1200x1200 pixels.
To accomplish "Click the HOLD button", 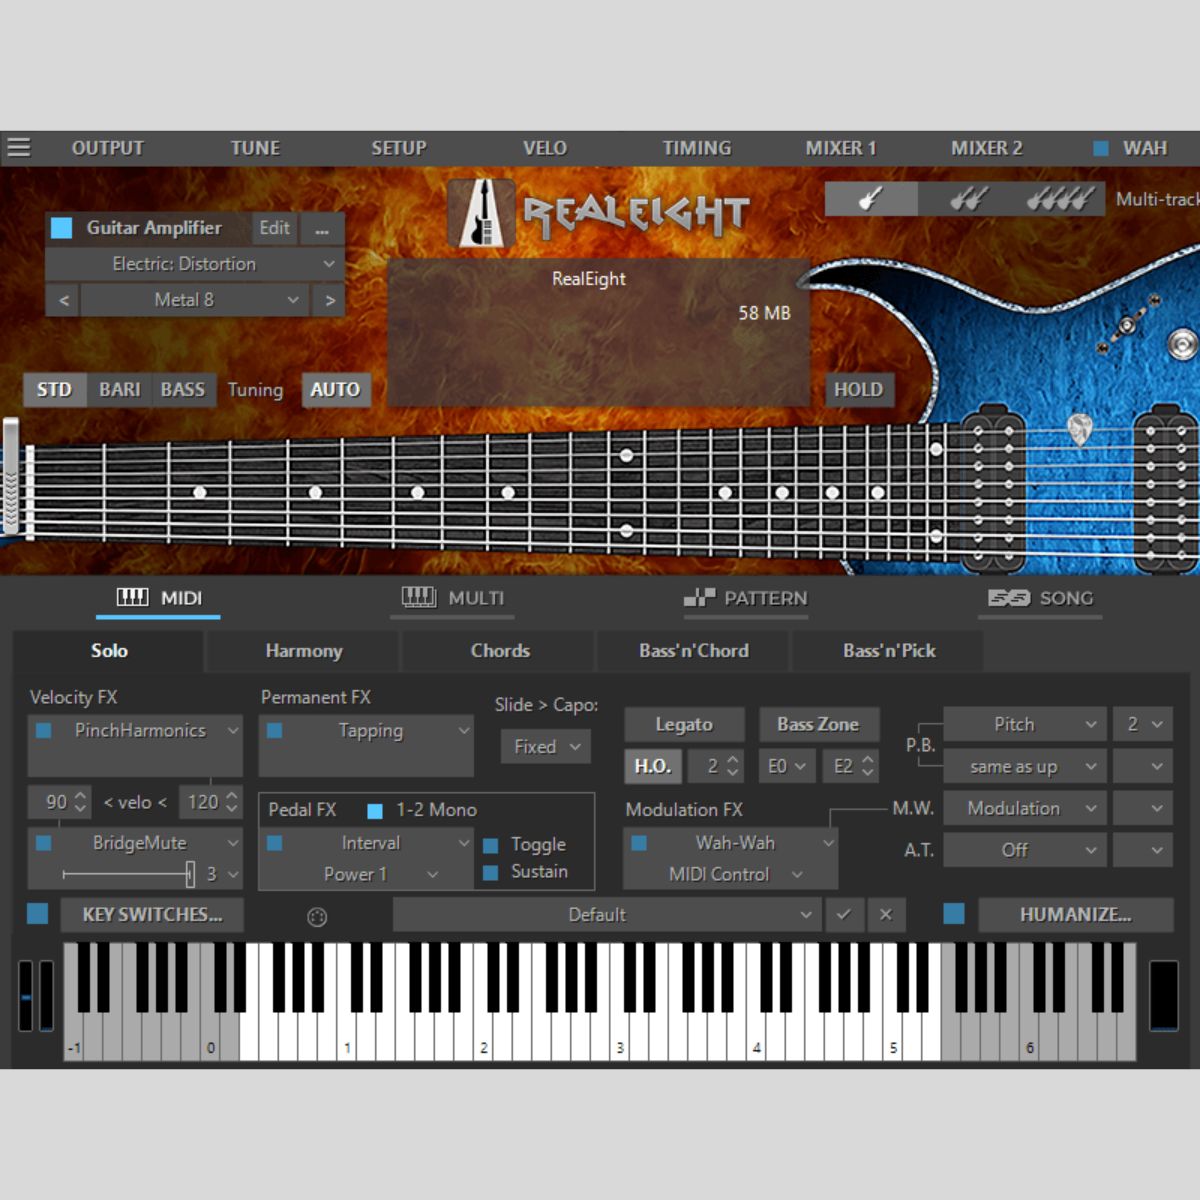I will click(859, 390).
